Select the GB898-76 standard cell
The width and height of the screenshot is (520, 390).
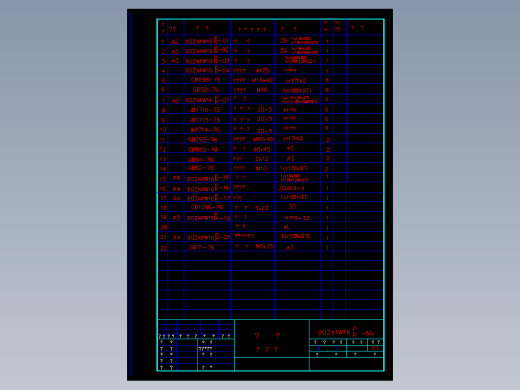tap(206, 80)
